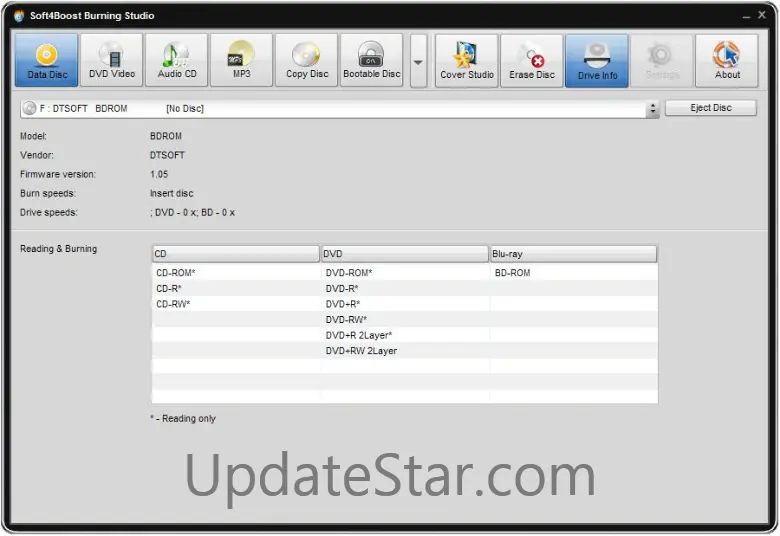Click the Erase Disc tool
The width and height of the screenshot is (780, 536).
[532, 61]
